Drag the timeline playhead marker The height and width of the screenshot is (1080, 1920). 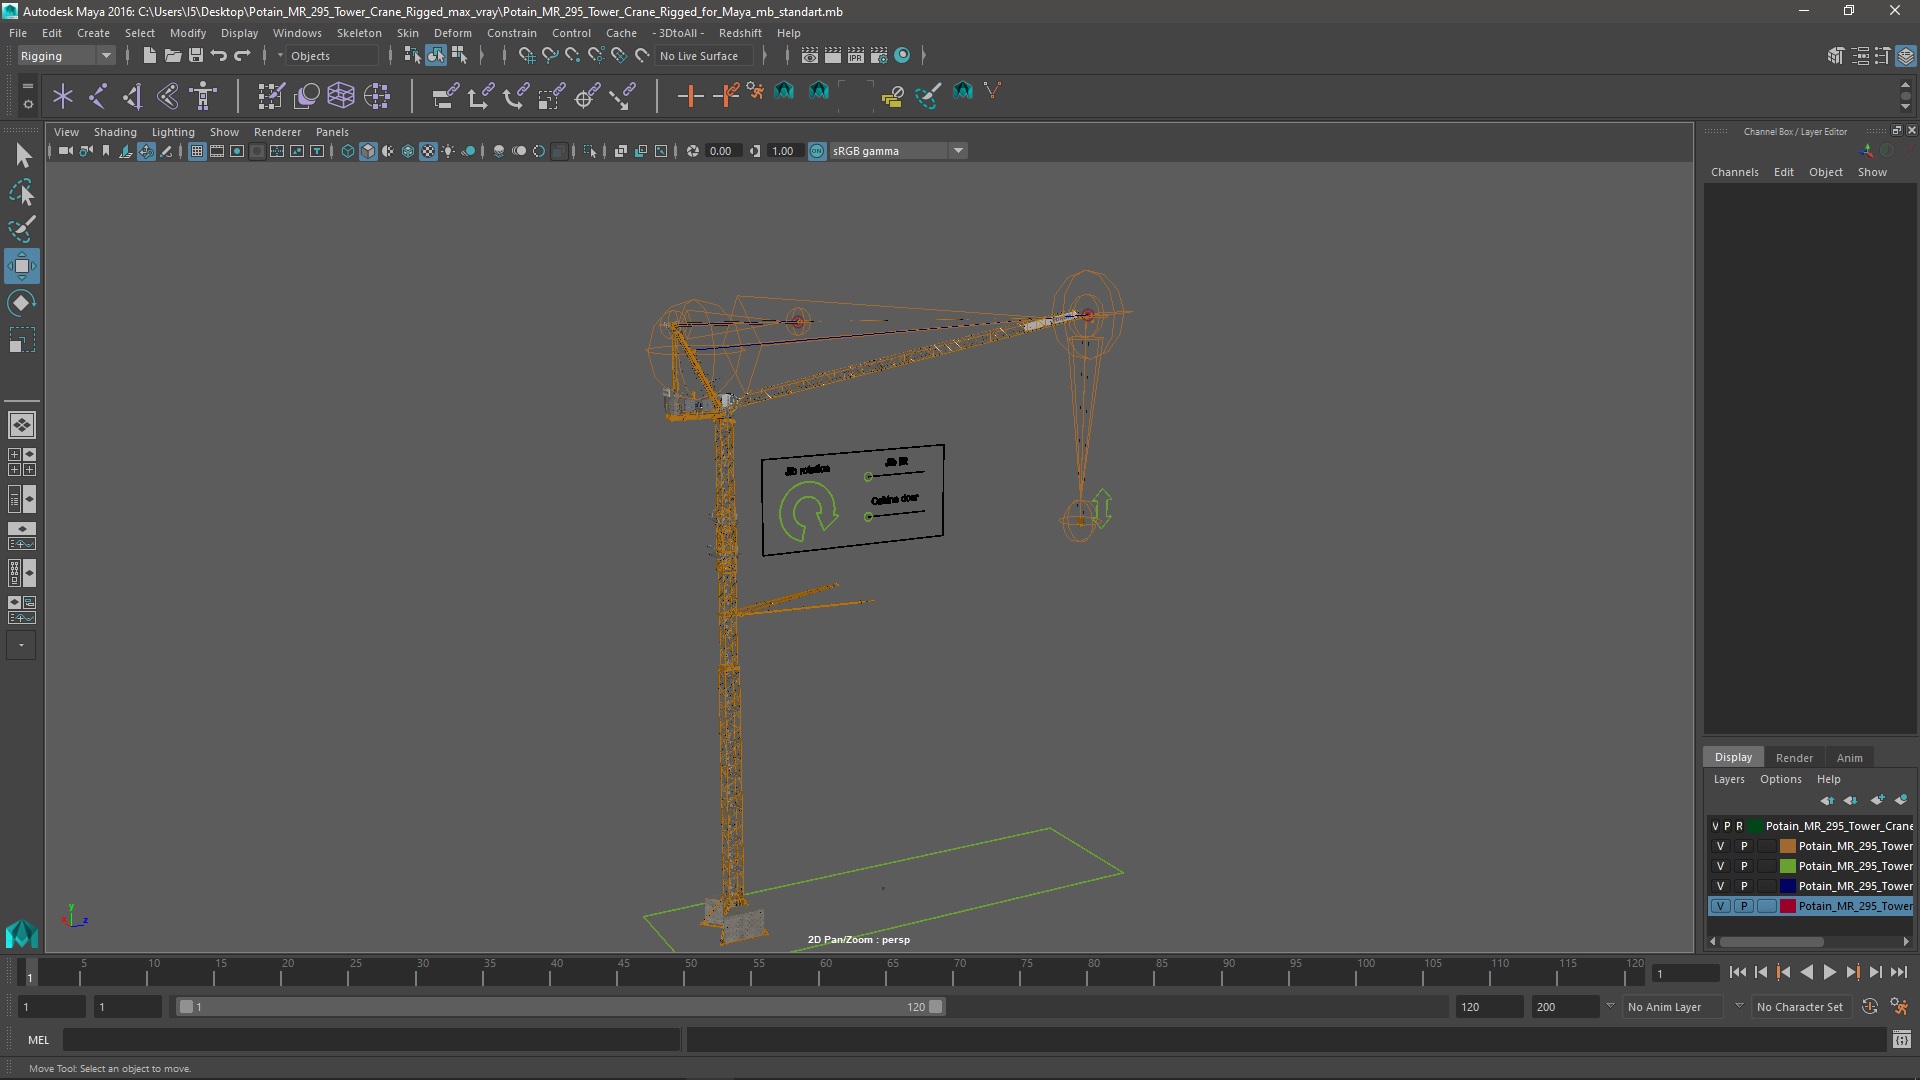click(x=29, y=973)
